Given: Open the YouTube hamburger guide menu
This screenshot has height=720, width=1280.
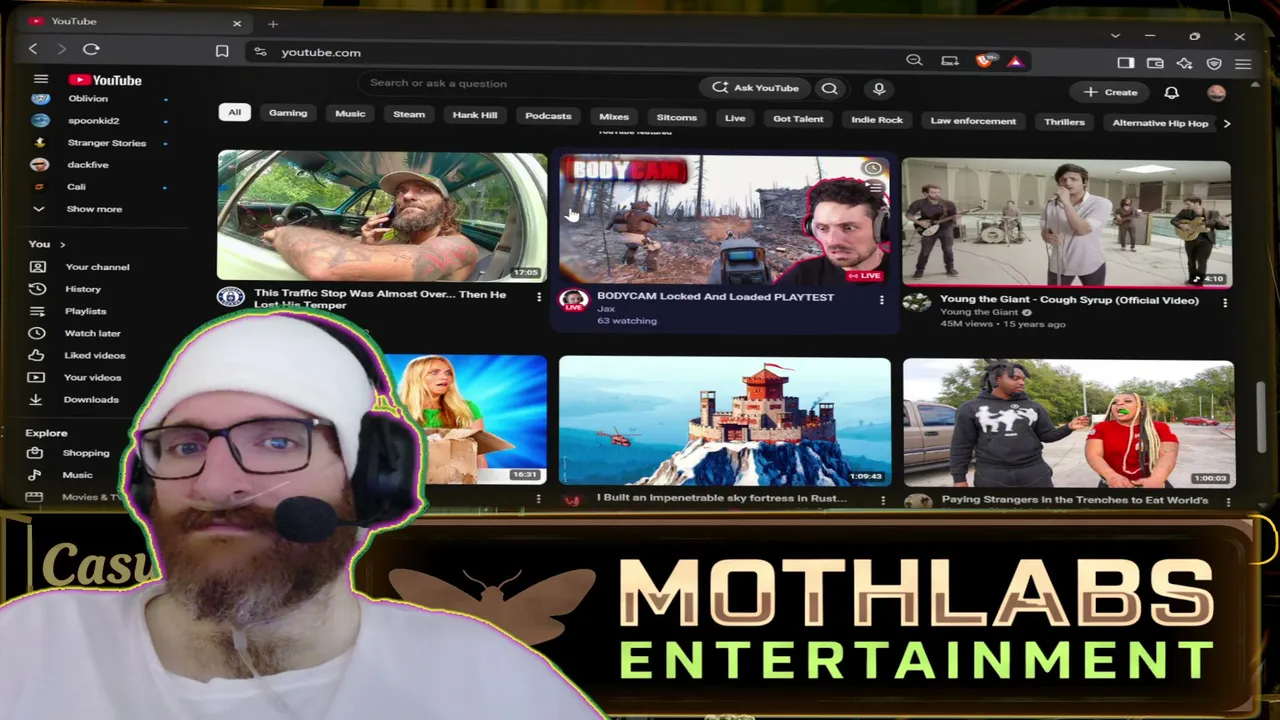Looking at the screenshot, I should coord(41,79).
